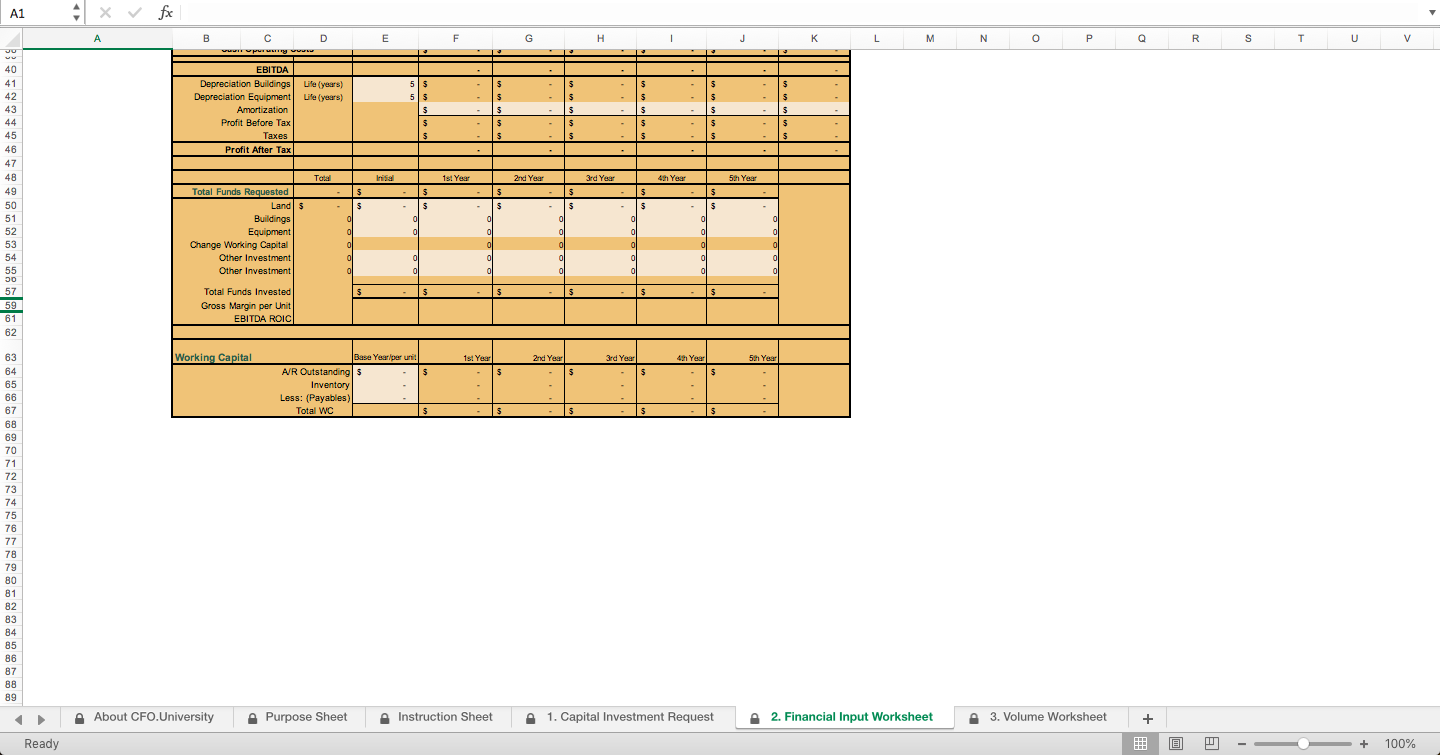Open the Instruction Sheet tab

[x=436, y=717]
